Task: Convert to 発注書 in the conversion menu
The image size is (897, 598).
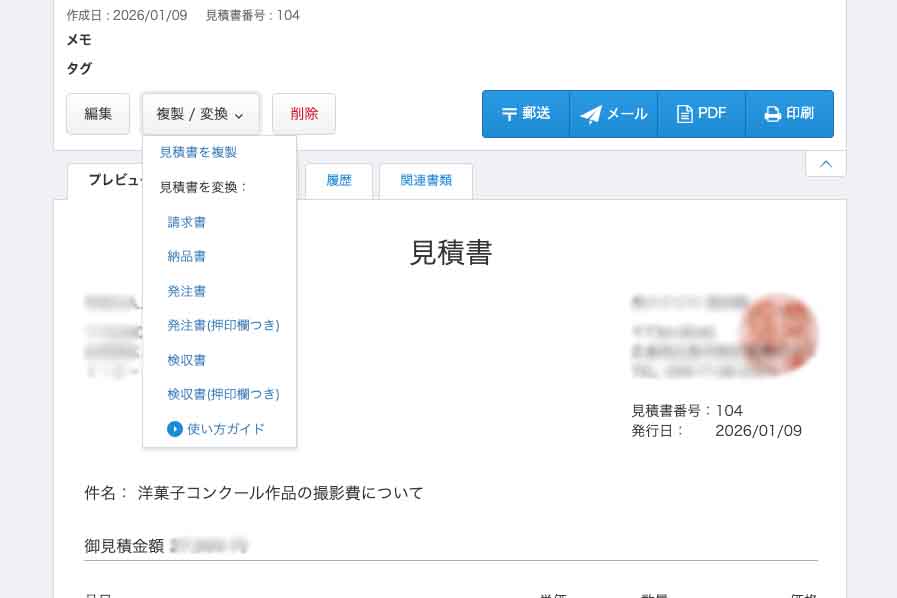Action: [187, 291]
